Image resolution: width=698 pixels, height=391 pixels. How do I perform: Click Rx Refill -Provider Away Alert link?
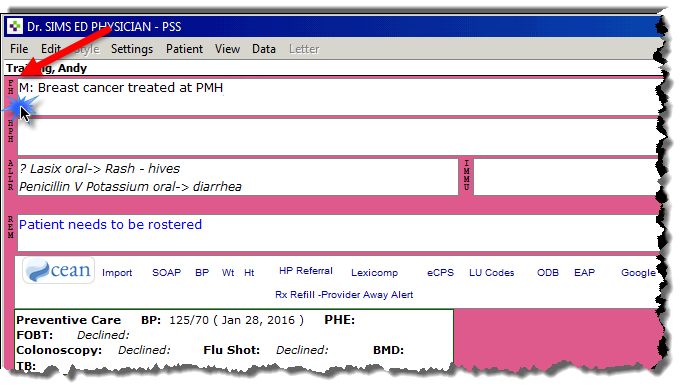[x=344, y=294]
